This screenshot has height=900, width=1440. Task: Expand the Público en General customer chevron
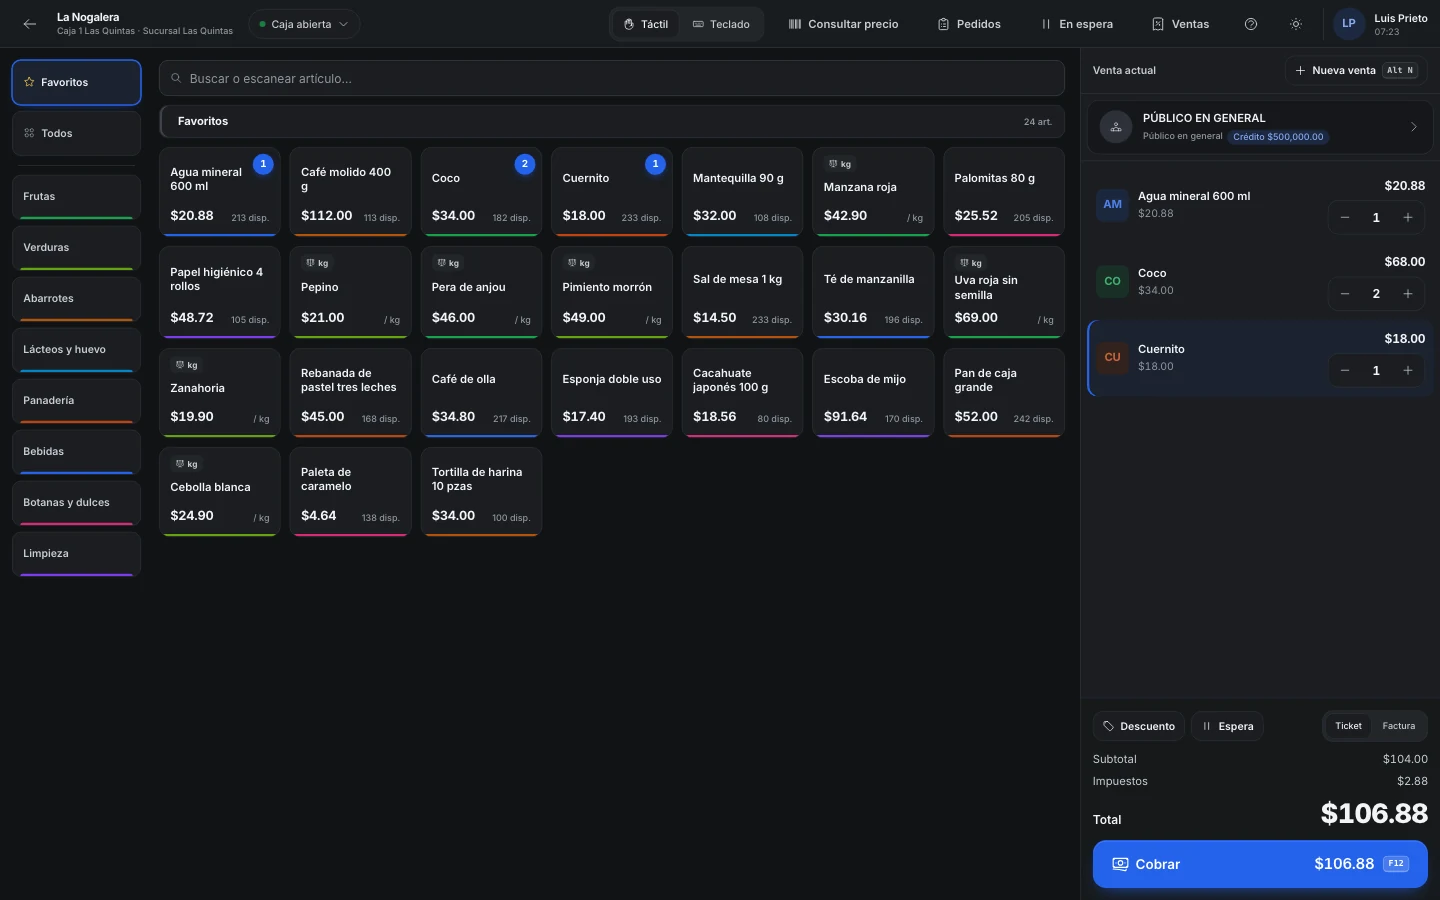[x=1413, y=127]
